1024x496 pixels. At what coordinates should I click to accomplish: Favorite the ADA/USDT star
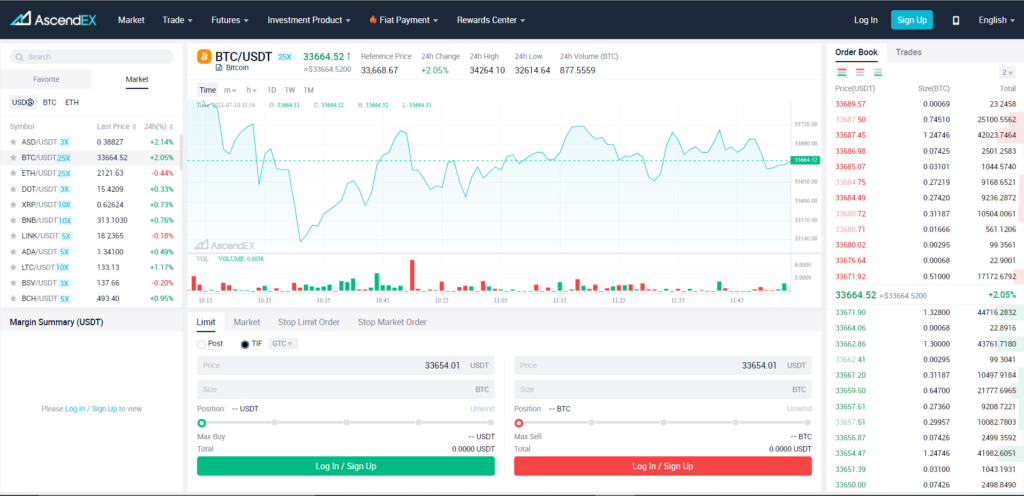coord(13,251)
